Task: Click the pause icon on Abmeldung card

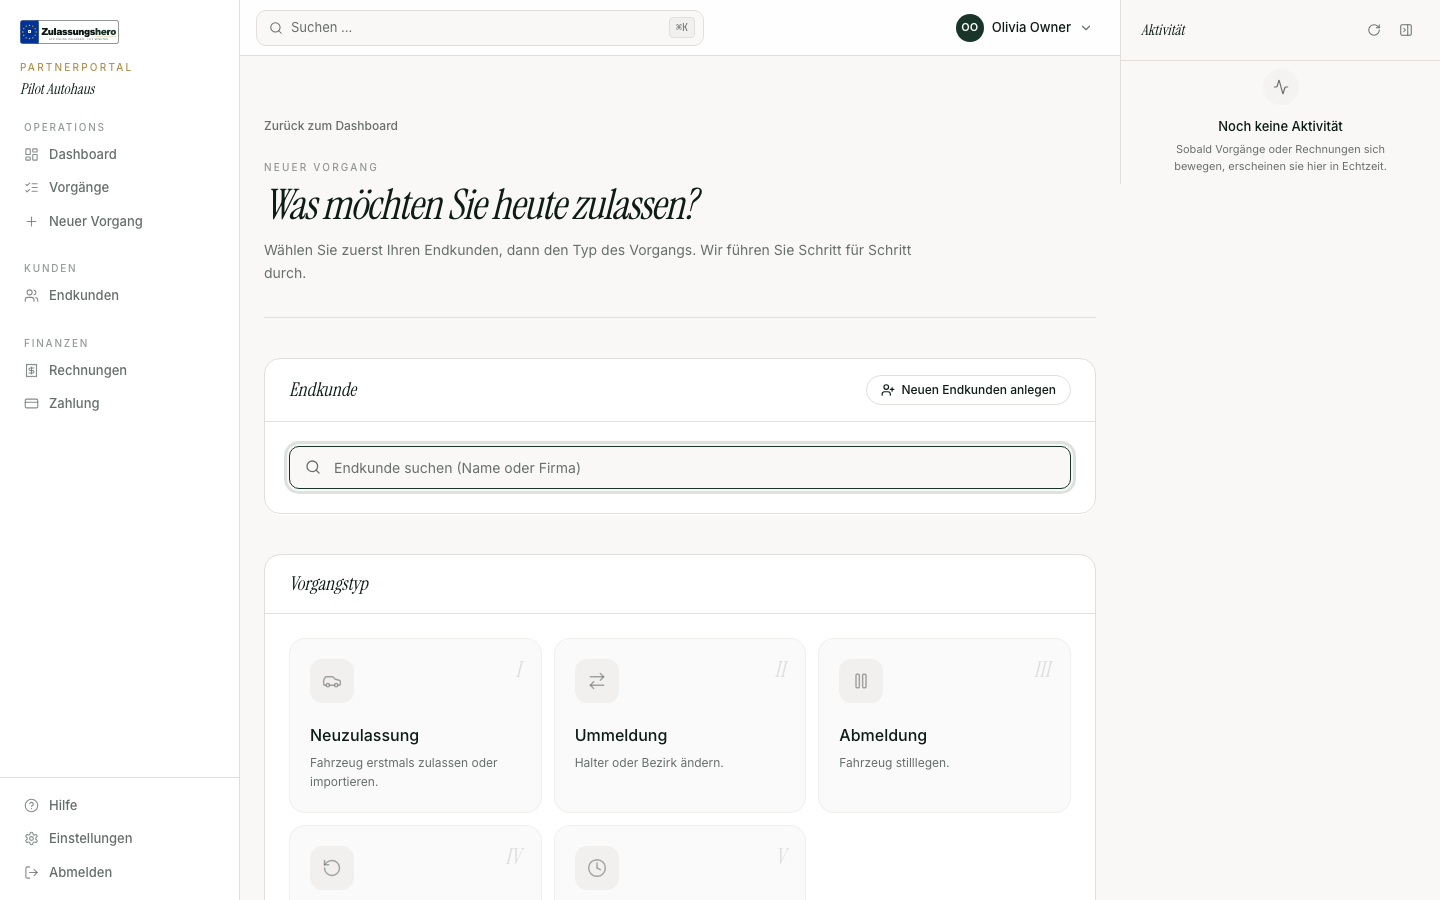Action: 861,681
